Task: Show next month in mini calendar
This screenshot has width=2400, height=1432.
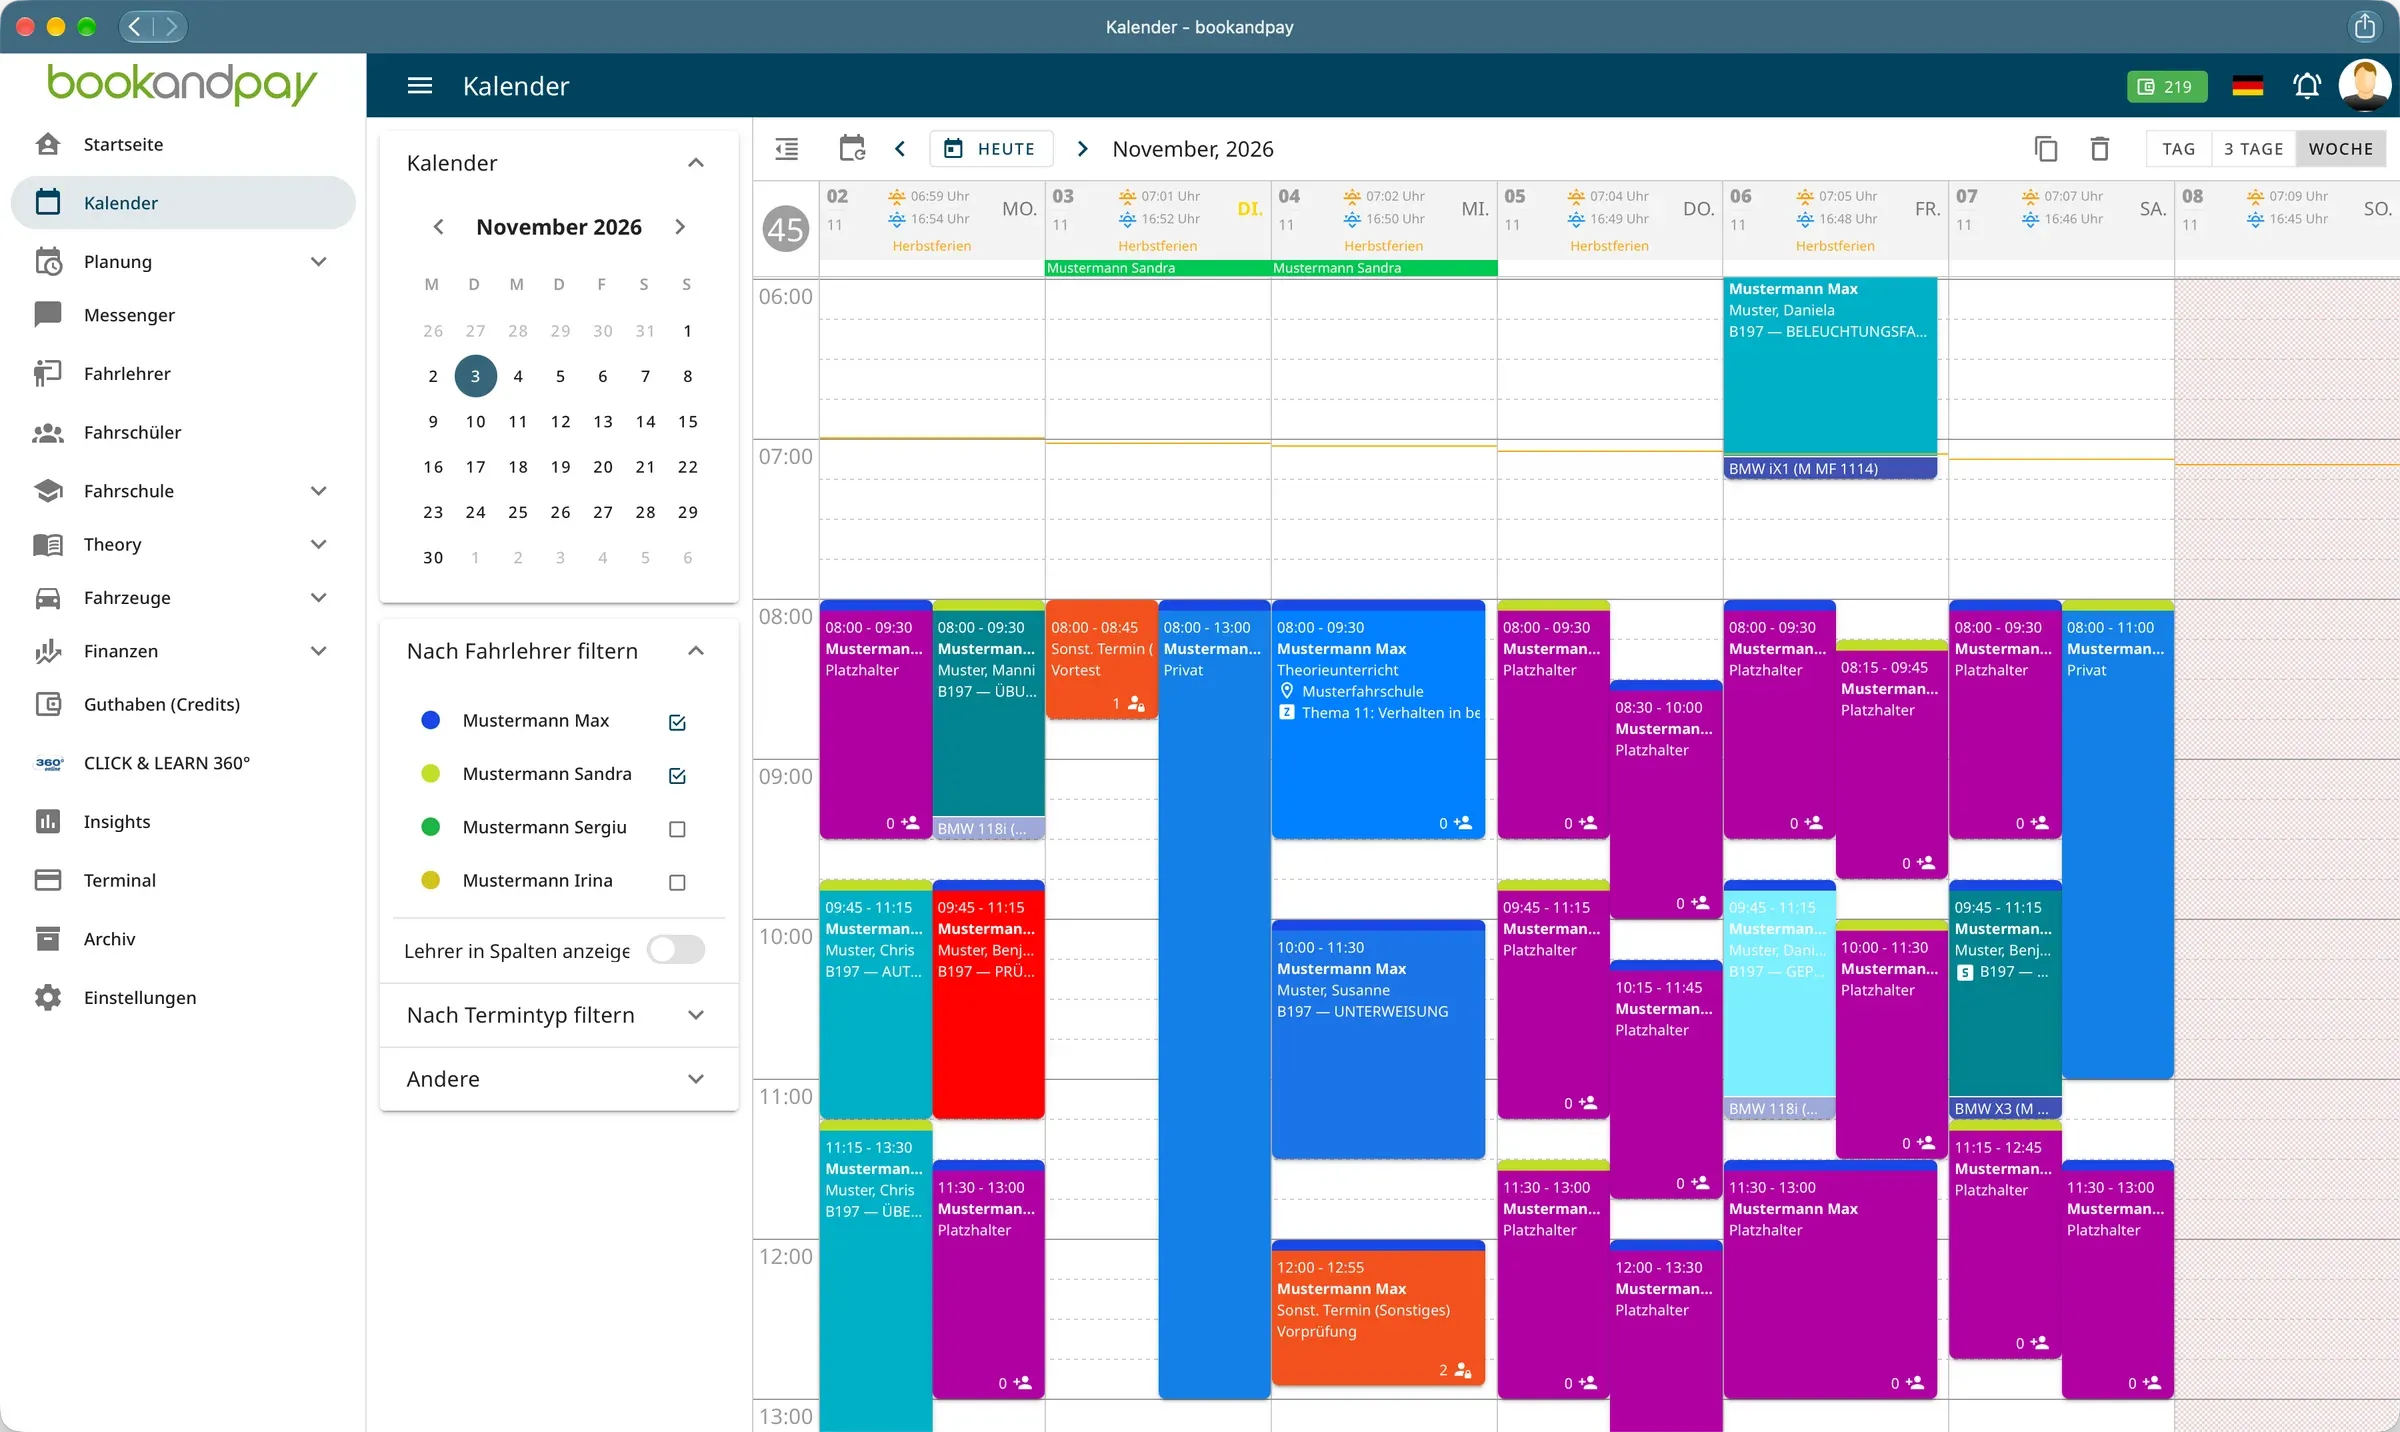Action: point(680,227)
